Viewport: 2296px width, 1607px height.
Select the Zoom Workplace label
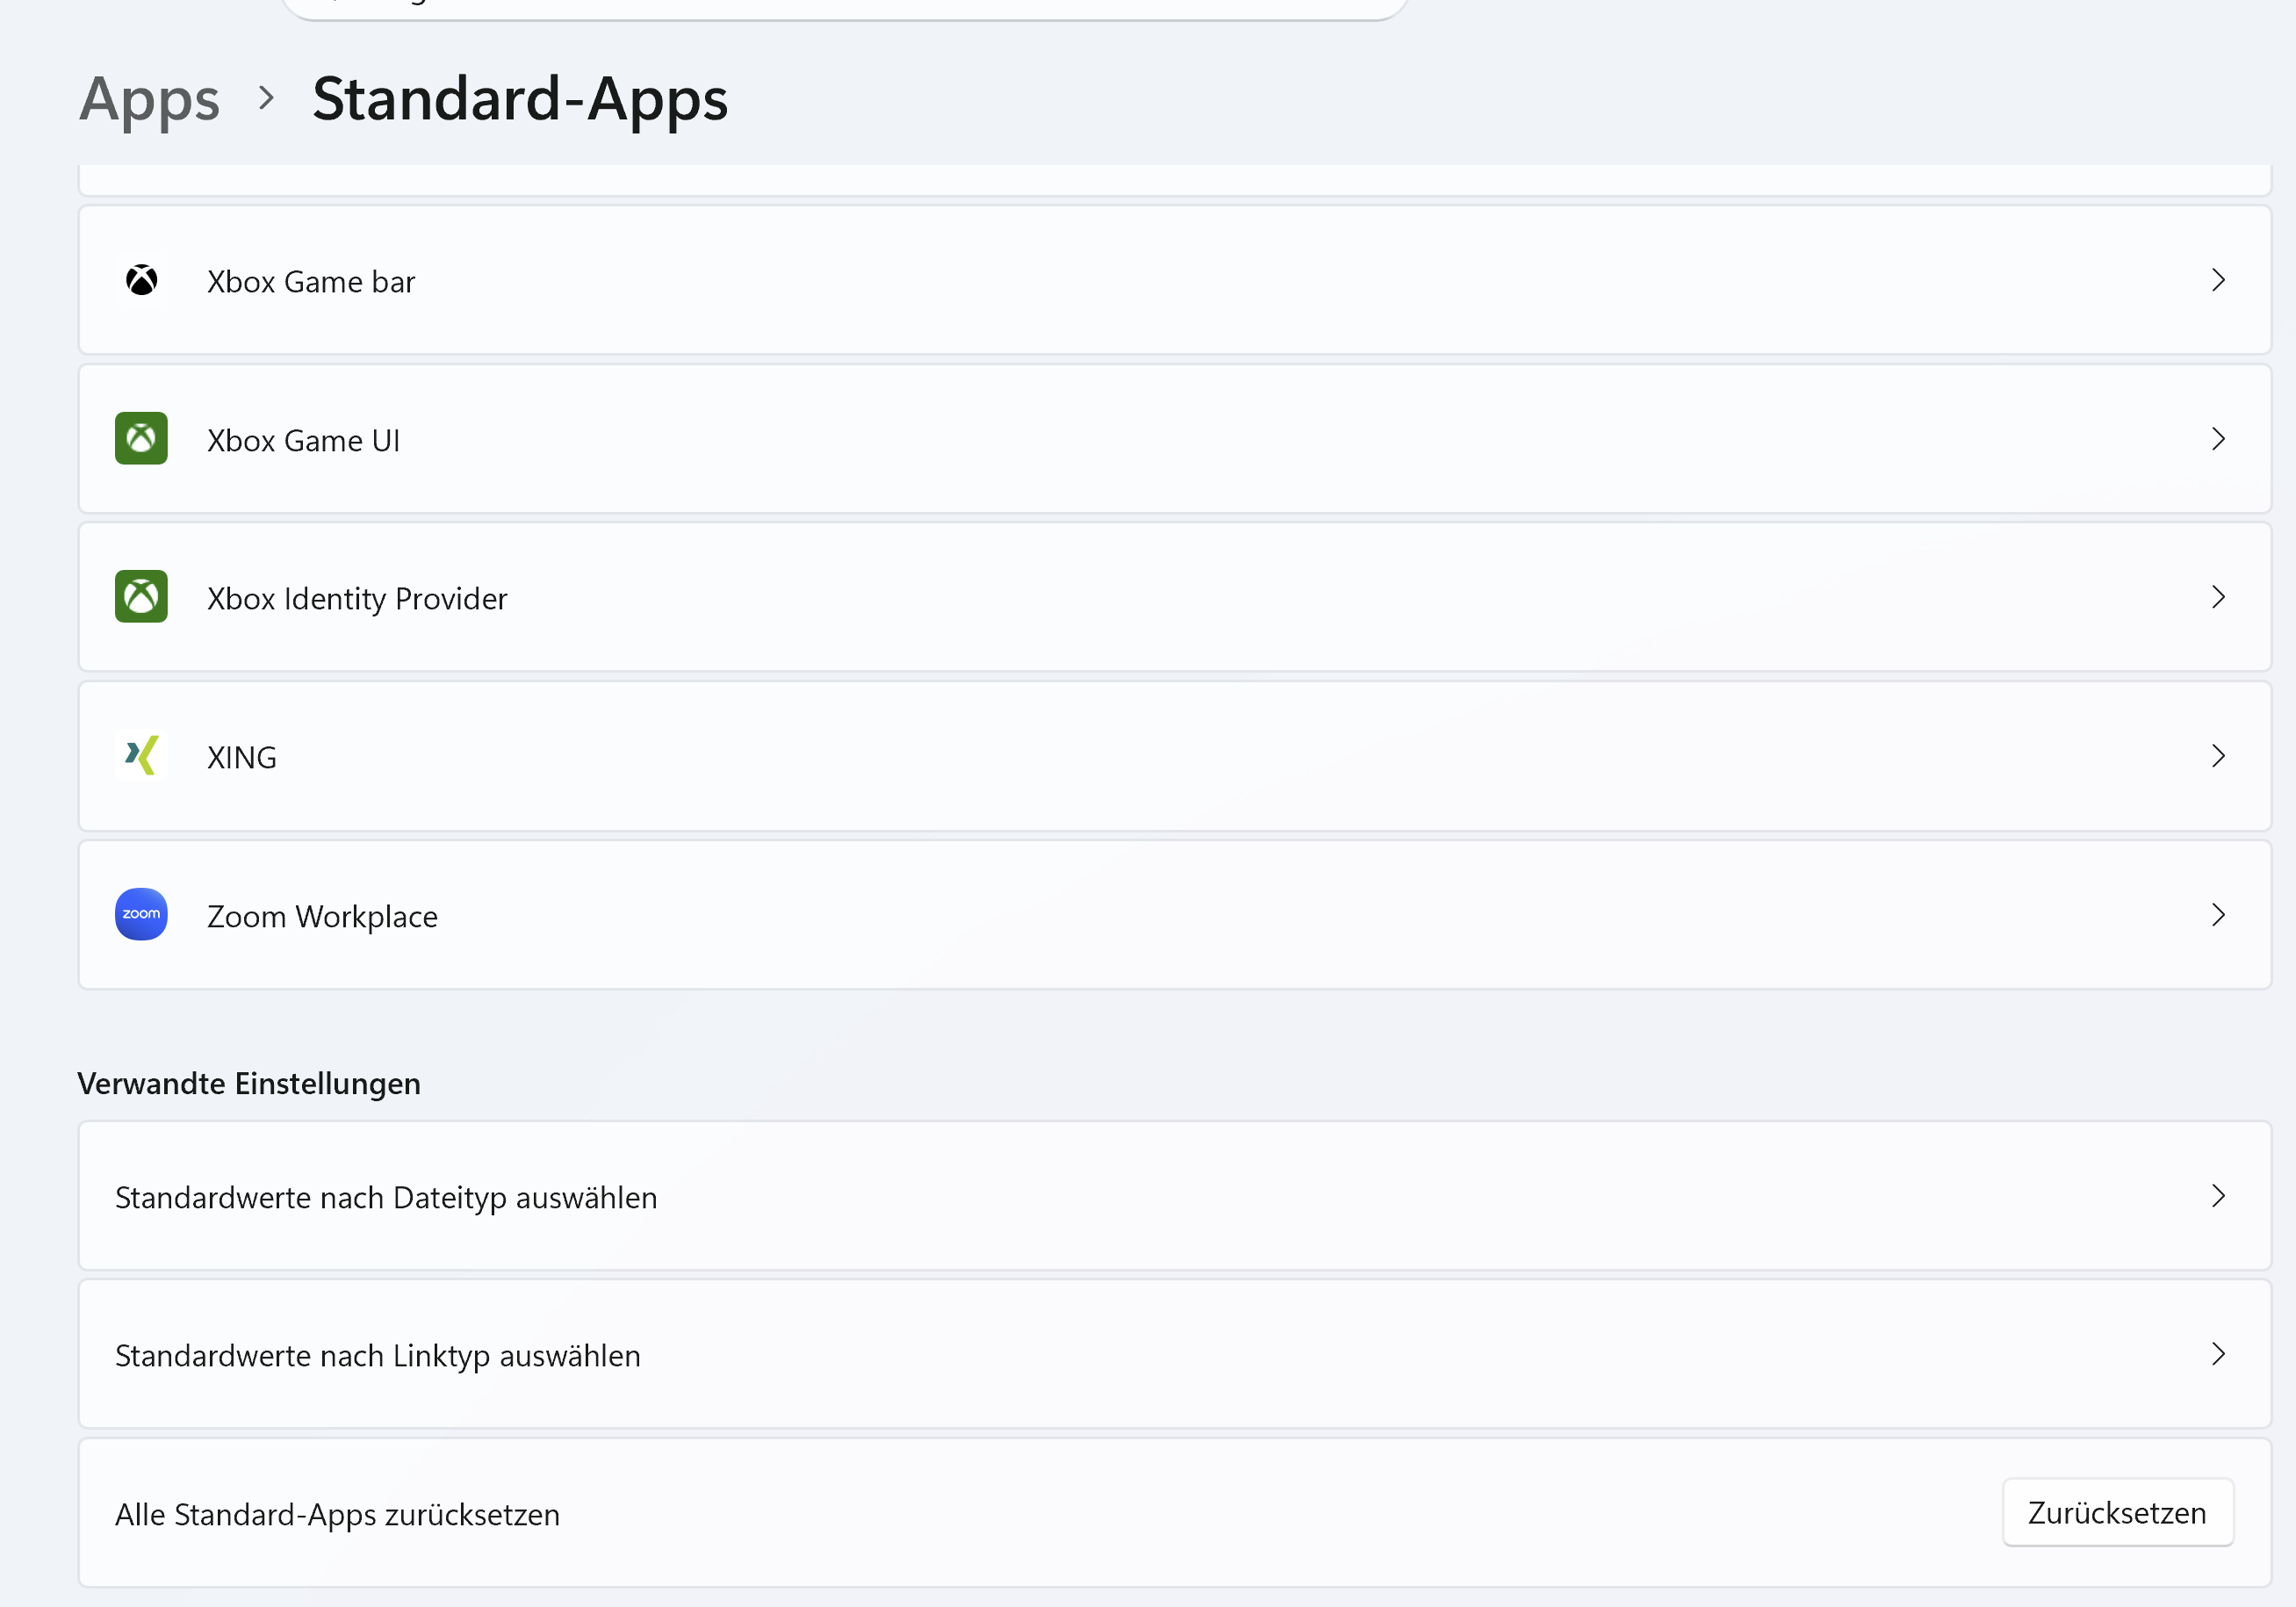point(322,917)
